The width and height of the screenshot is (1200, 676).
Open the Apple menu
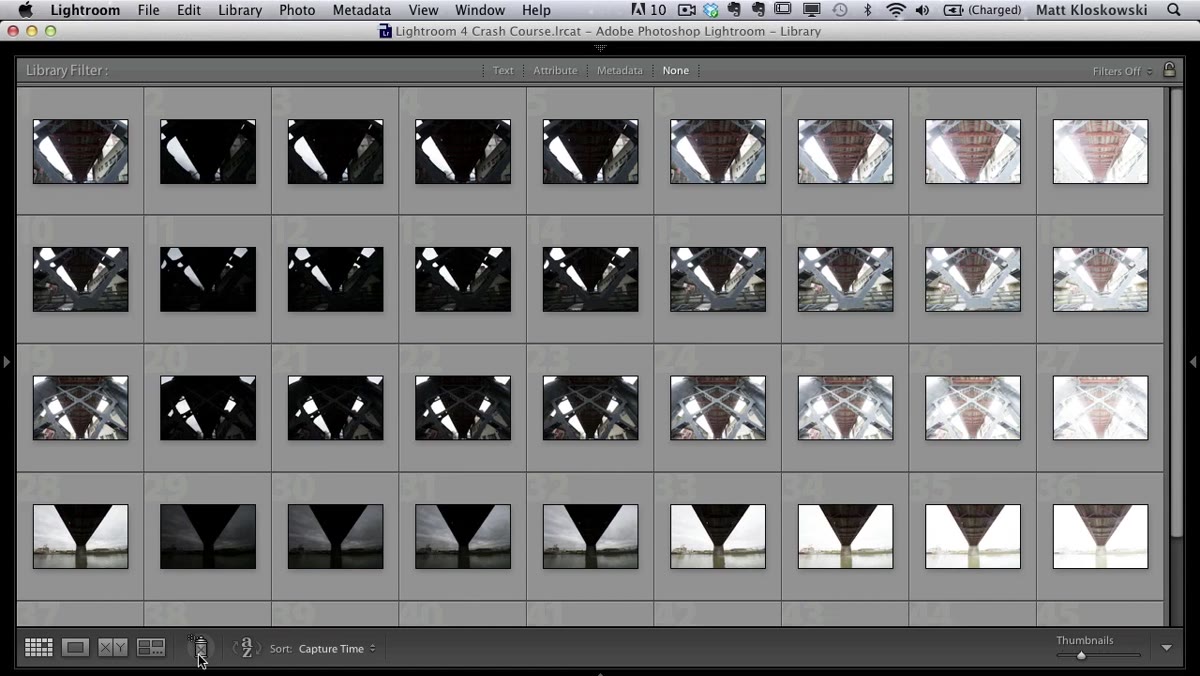[x=25, y=10]
